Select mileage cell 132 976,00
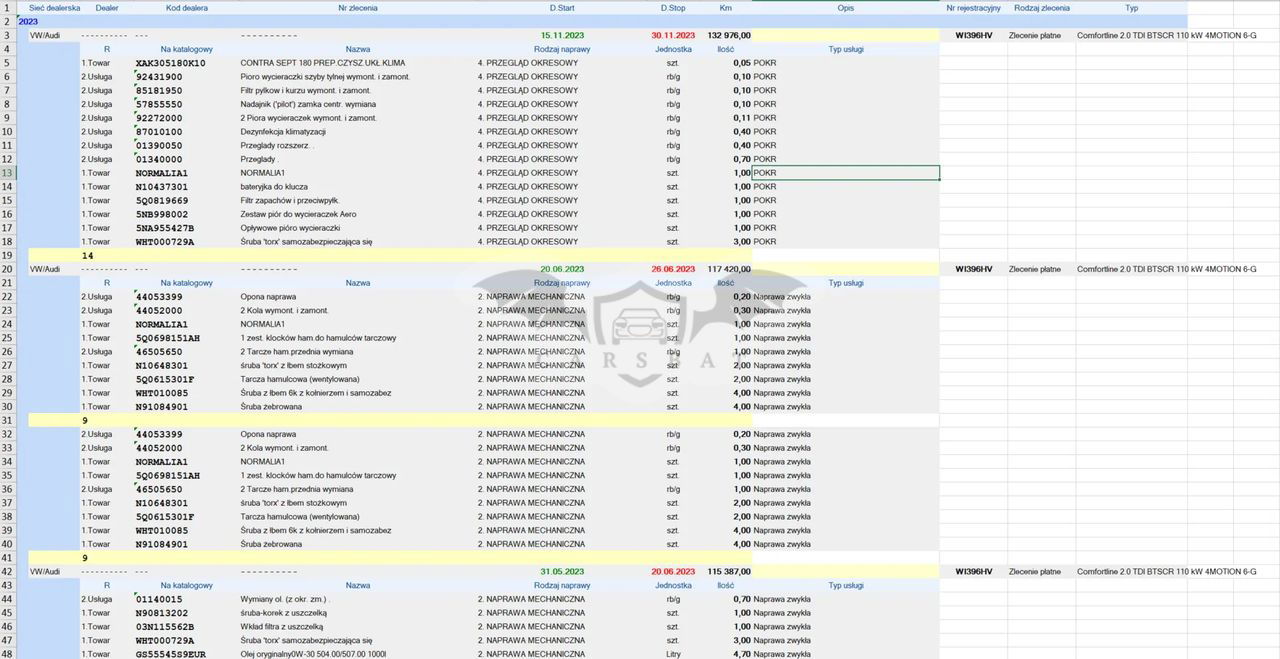Image resolution: width=1280 pixels, height=659 pixels. 729,35
